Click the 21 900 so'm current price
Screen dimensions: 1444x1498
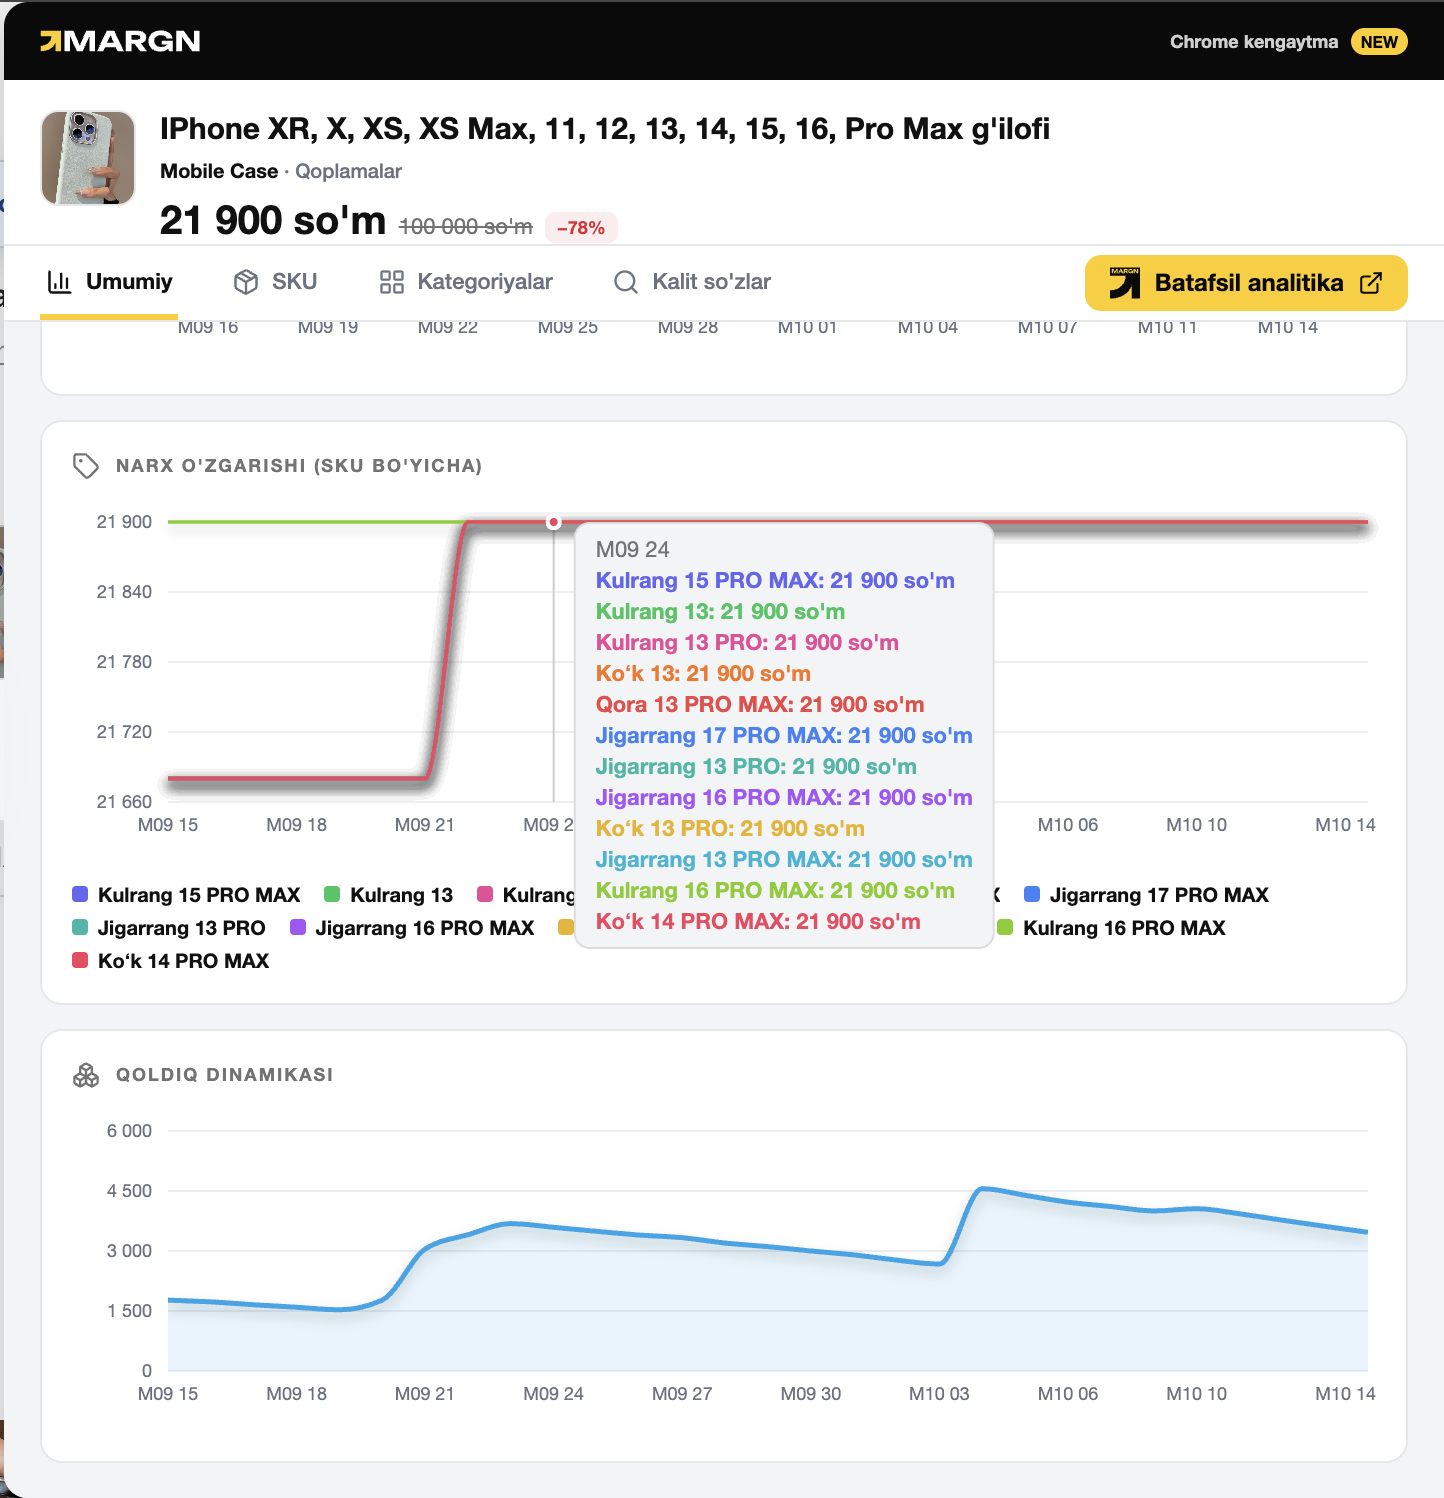[x=273, y=220]
